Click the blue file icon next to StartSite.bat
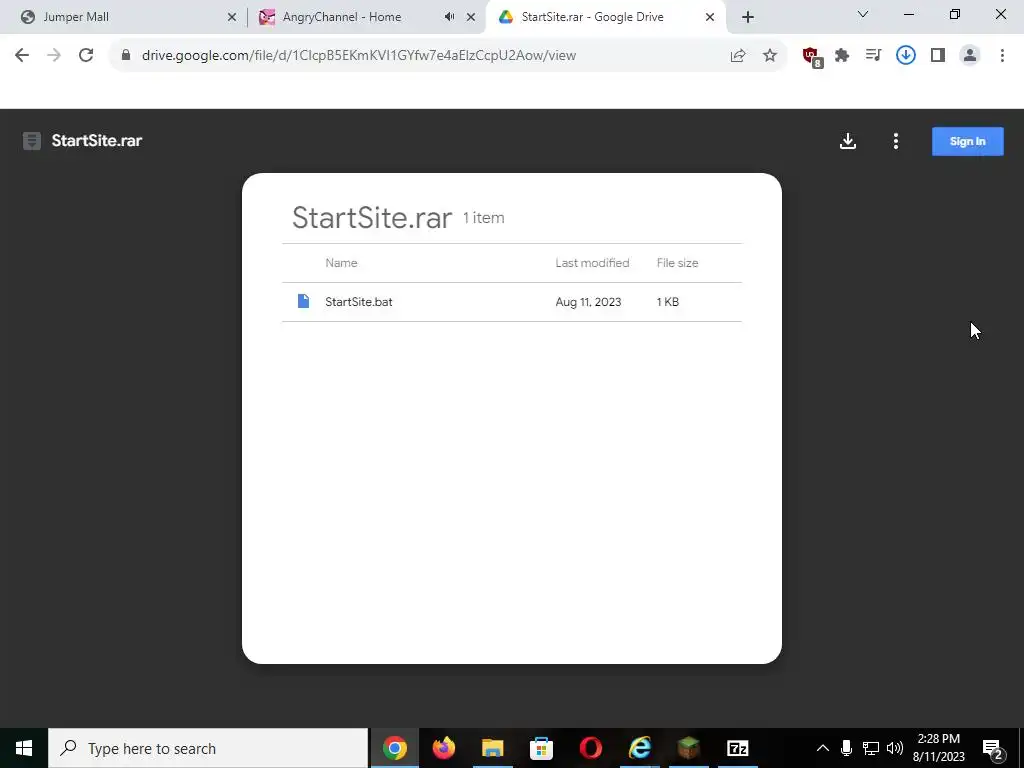 click(303, 301)
